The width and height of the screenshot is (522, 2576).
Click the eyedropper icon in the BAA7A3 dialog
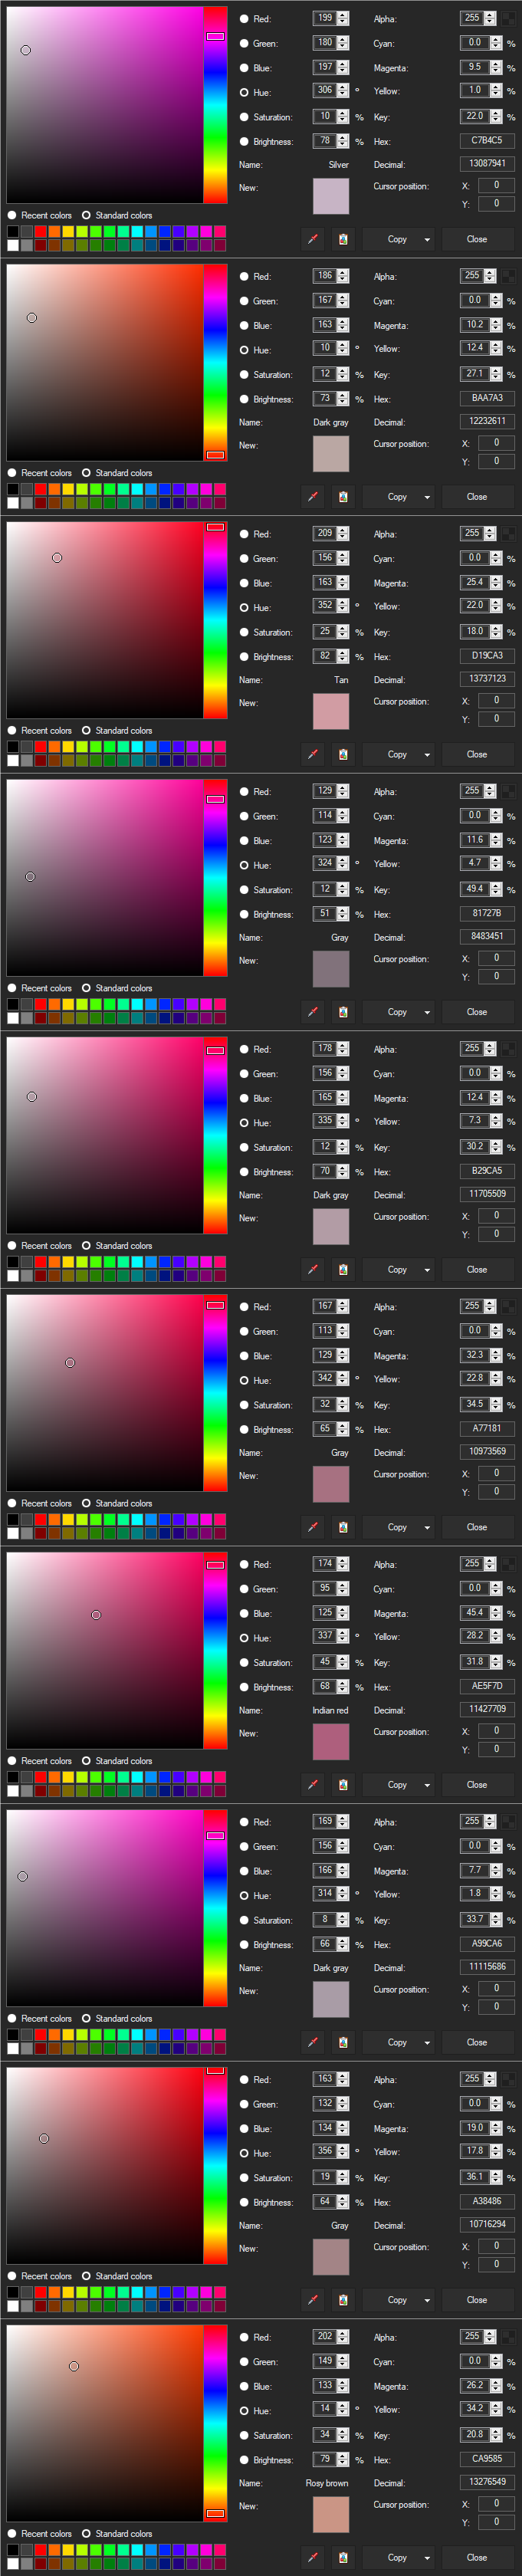click(313, 497)
